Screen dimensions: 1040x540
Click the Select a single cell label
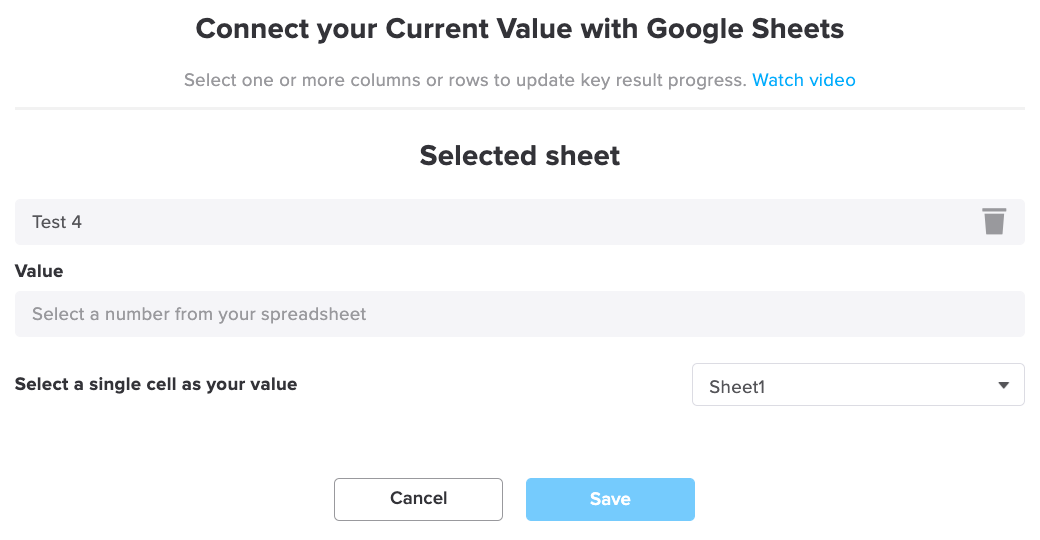[156, 384]
